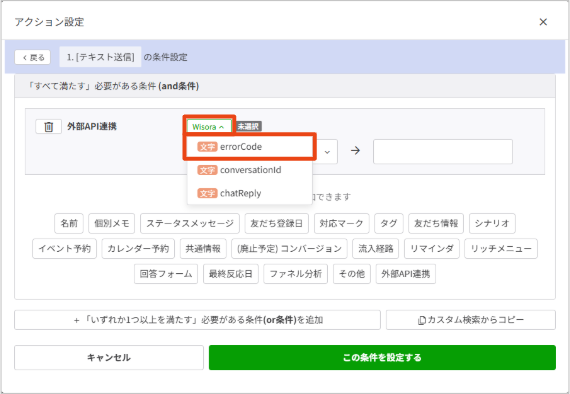This screenshot has width=570, height=394.
Task: Add the 流入経路 condition
Action: tap(376, 249)
